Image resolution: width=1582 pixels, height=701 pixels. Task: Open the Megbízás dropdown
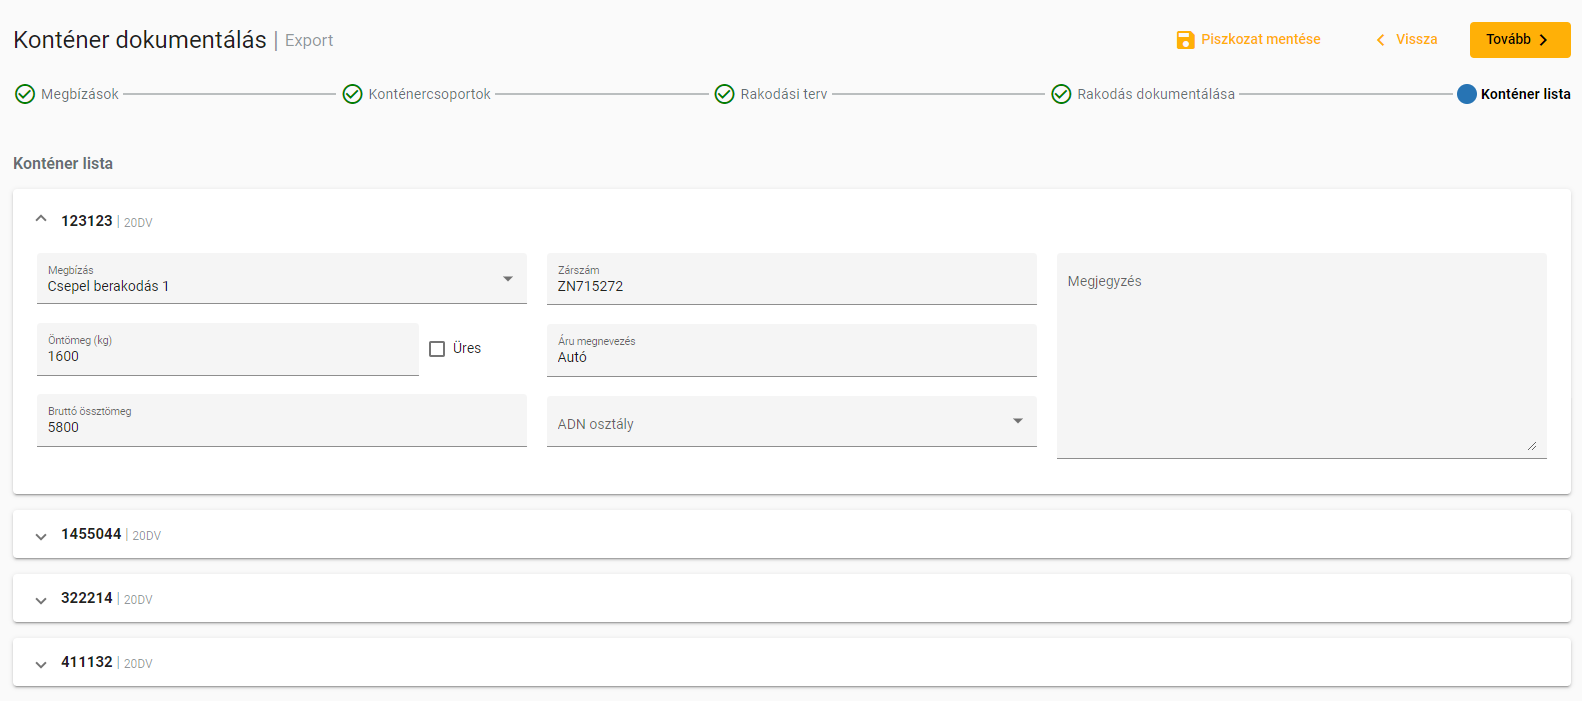(281, 279)
